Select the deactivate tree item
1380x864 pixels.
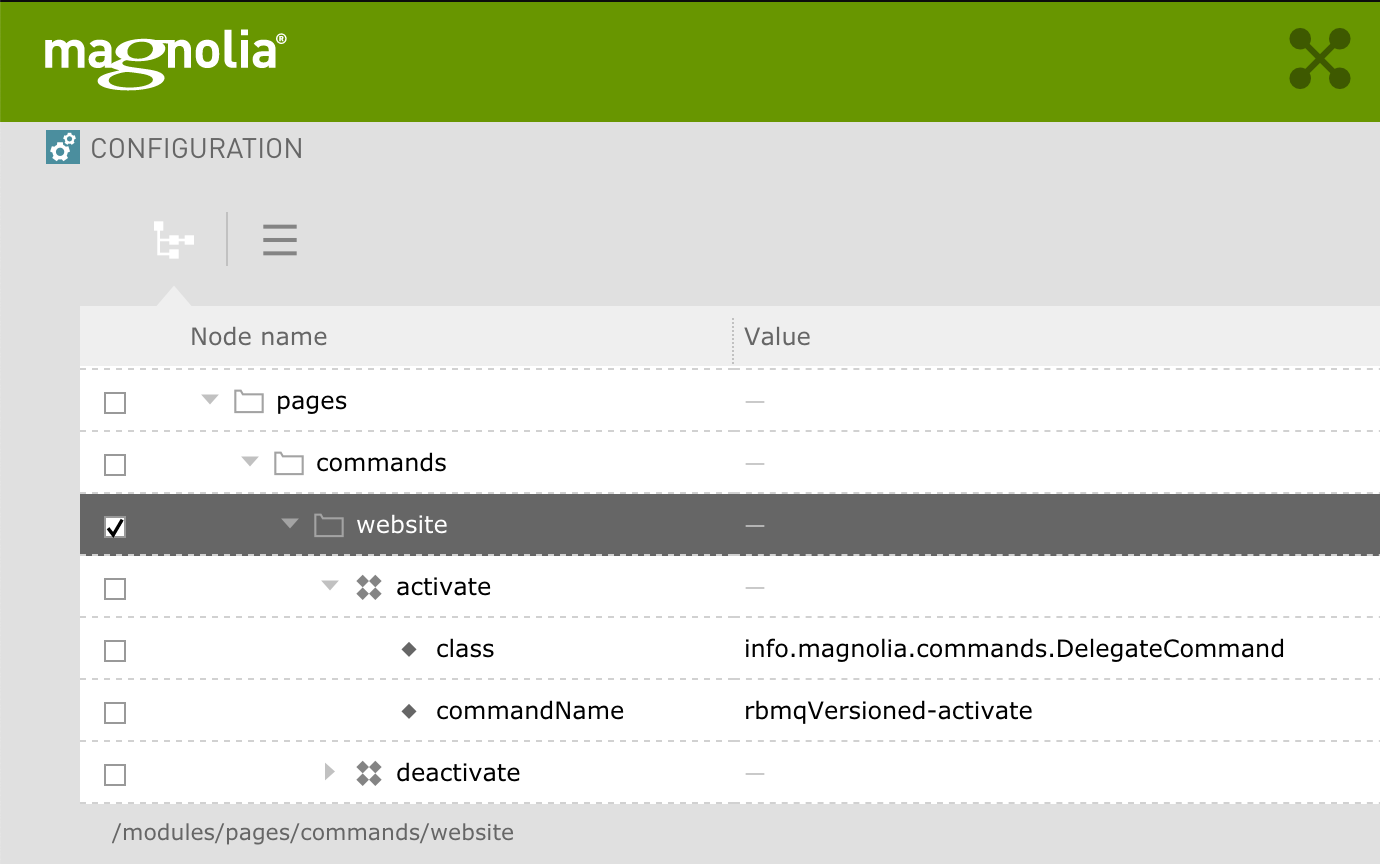click(458, 774)
